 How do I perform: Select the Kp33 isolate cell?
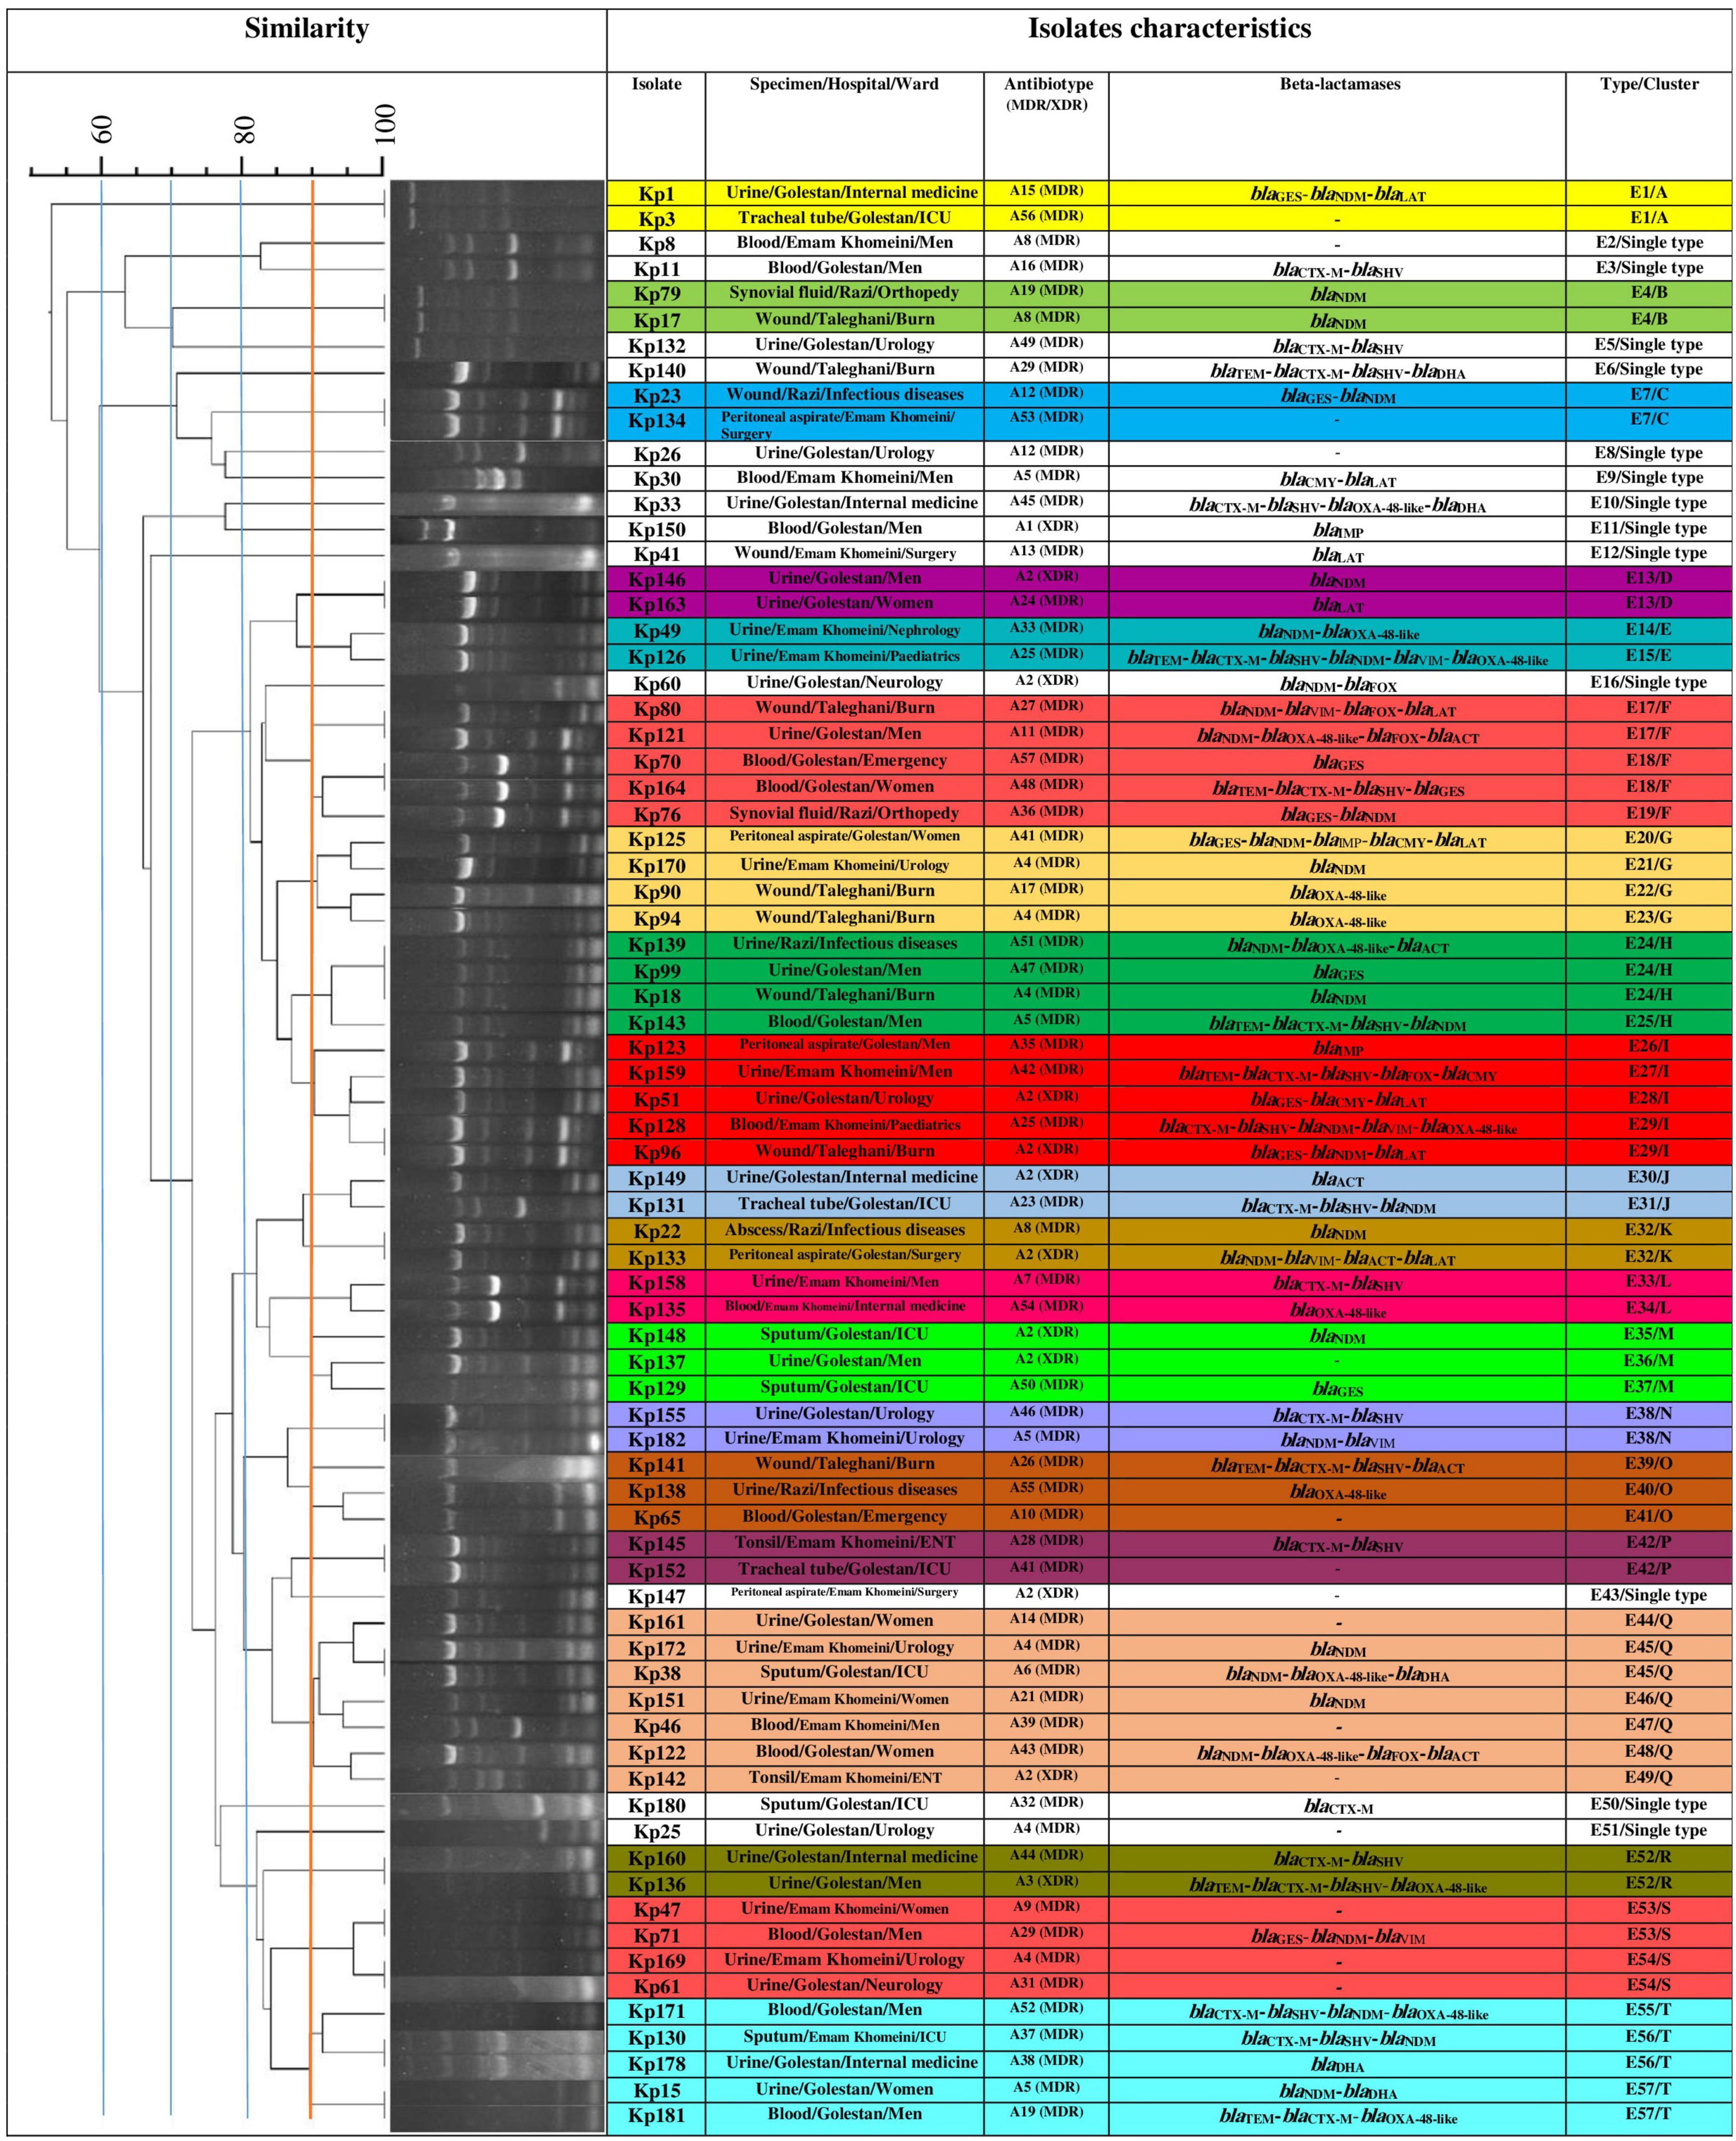click(656, 504)
